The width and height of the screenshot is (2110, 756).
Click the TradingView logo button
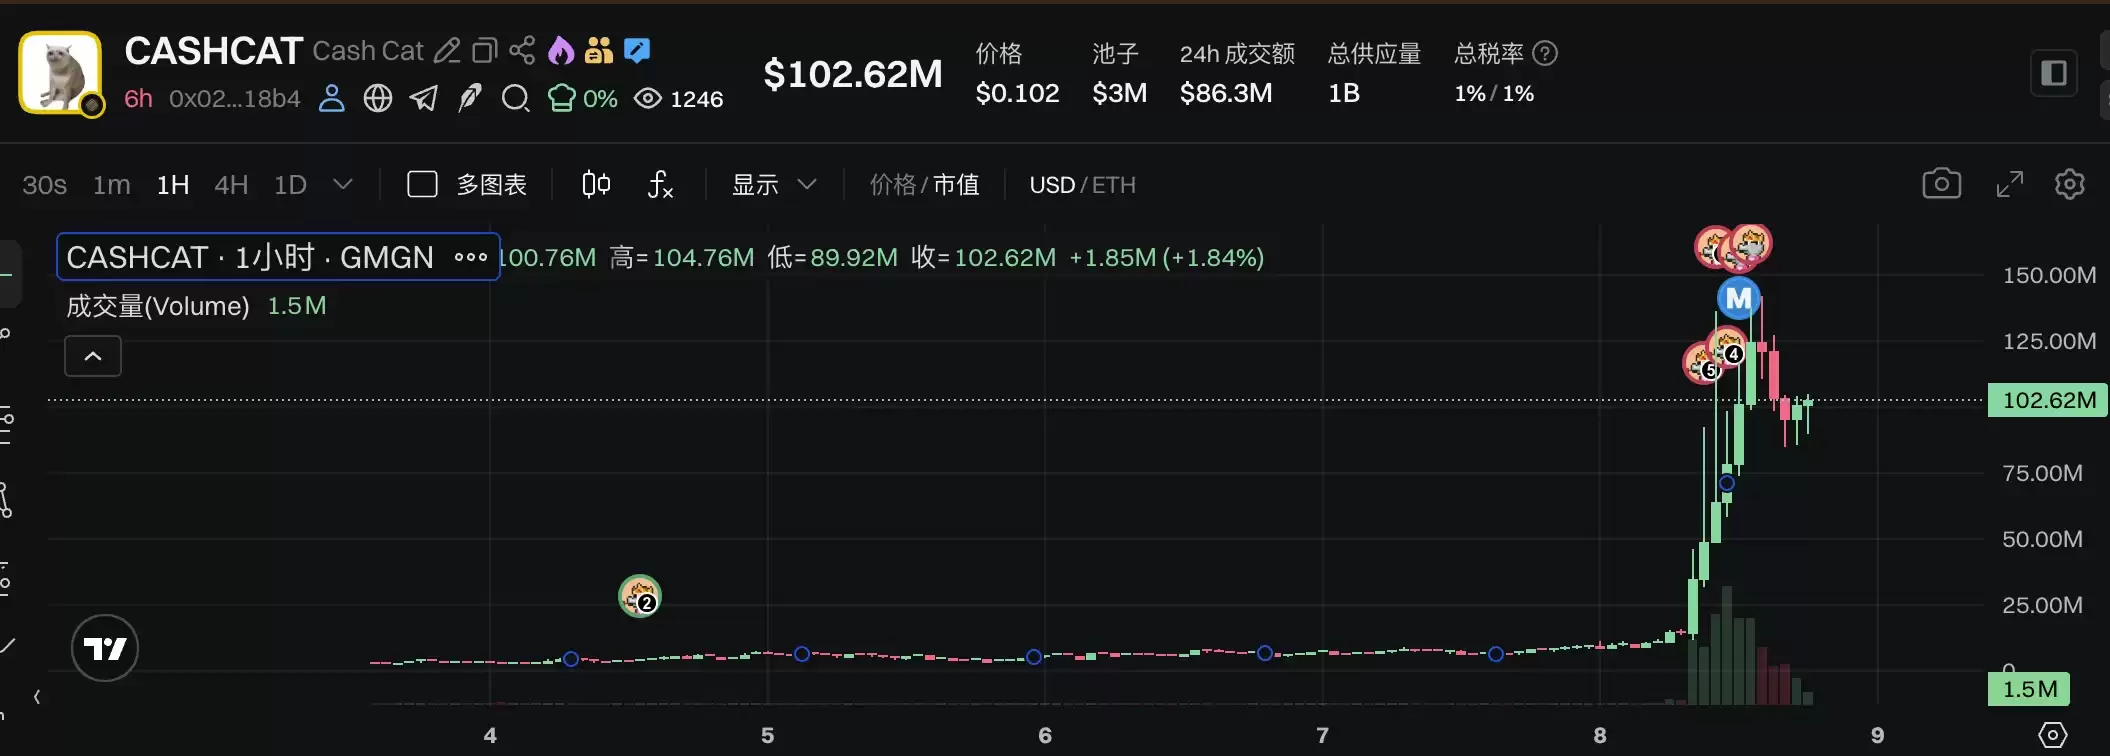pyautogui.click(x=105, y=648)
